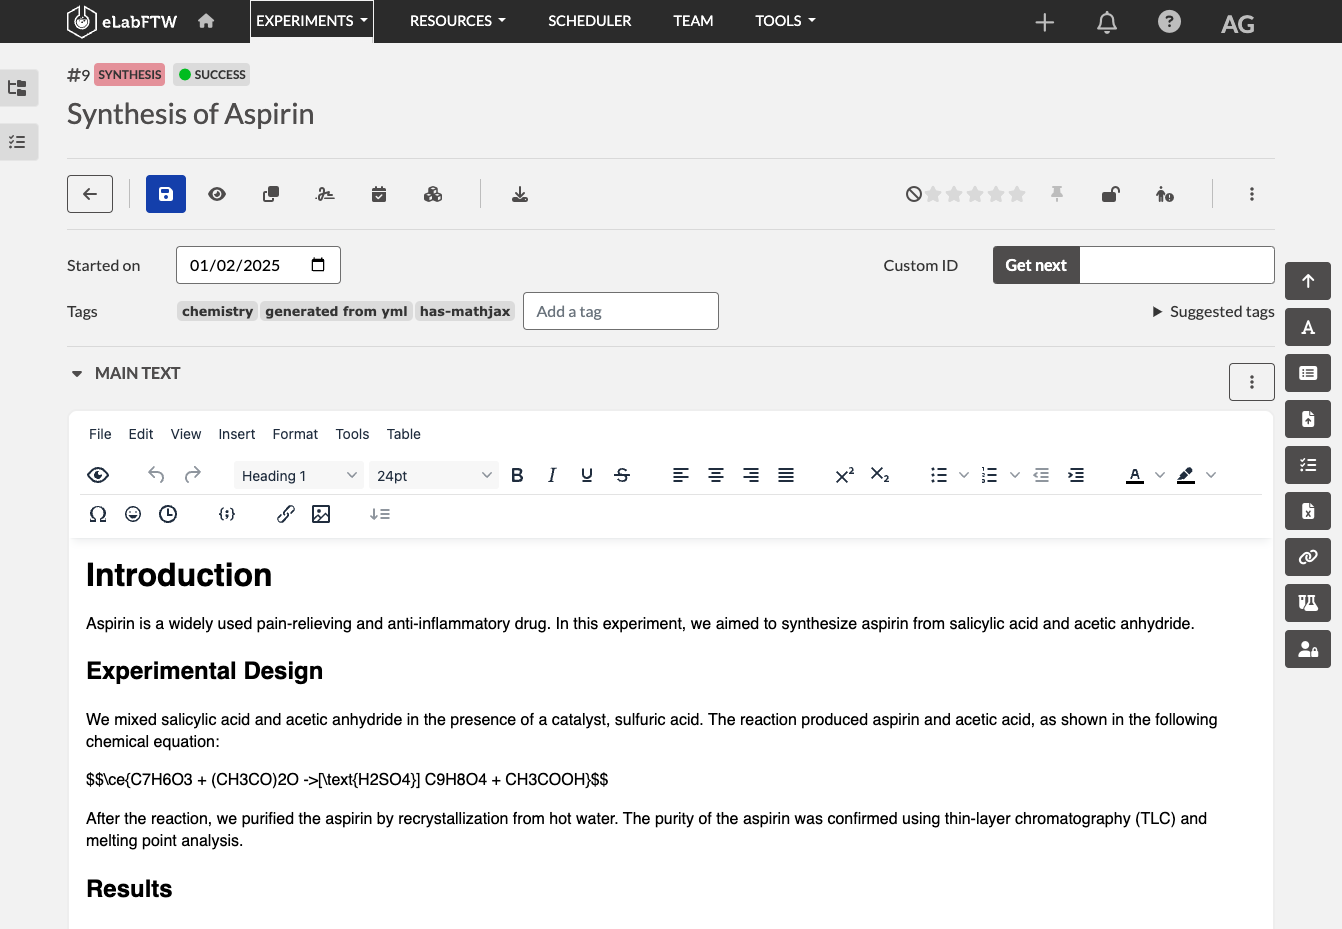The height and width of the screenshot is (929, 1342).
Task: Insert date and time with the clock icon
Action: (x=168, y=514)
